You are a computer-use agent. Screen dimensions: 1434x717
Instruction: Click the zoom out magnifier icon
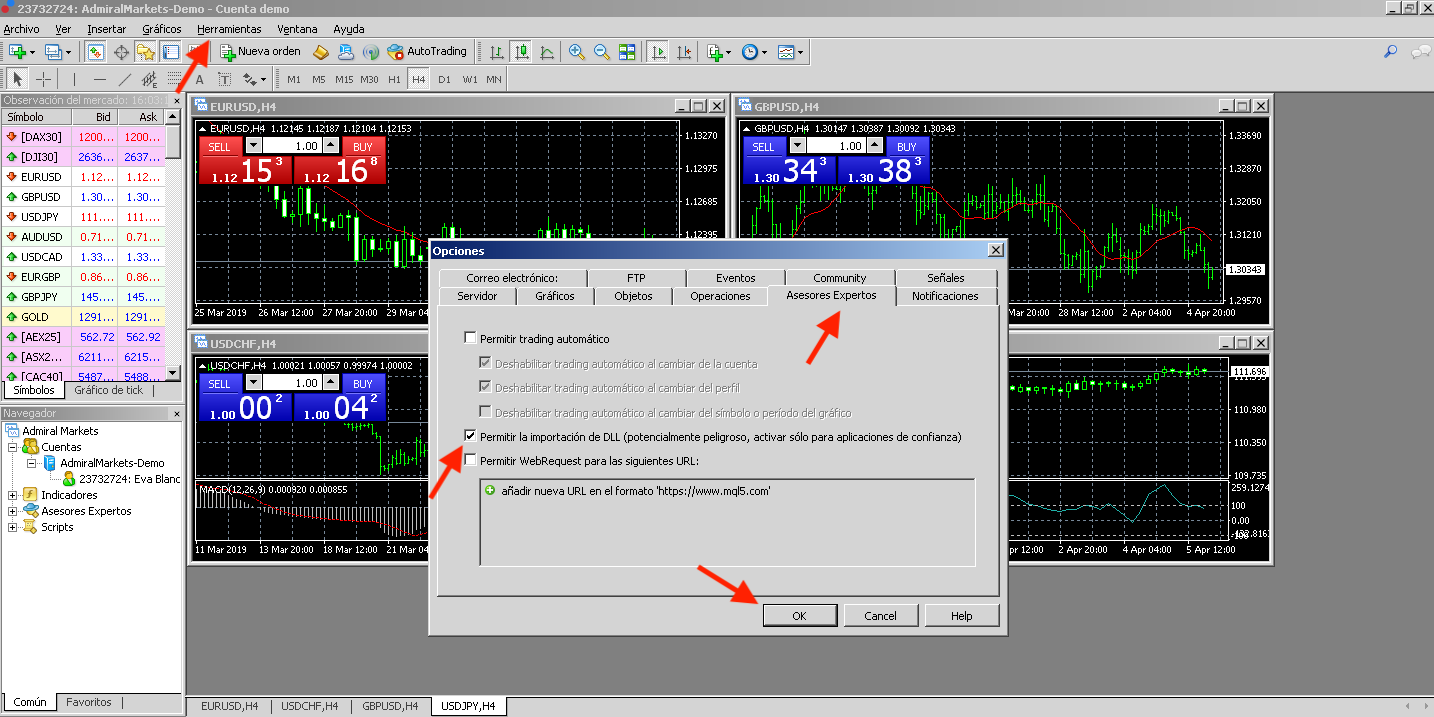pos(602,51)
